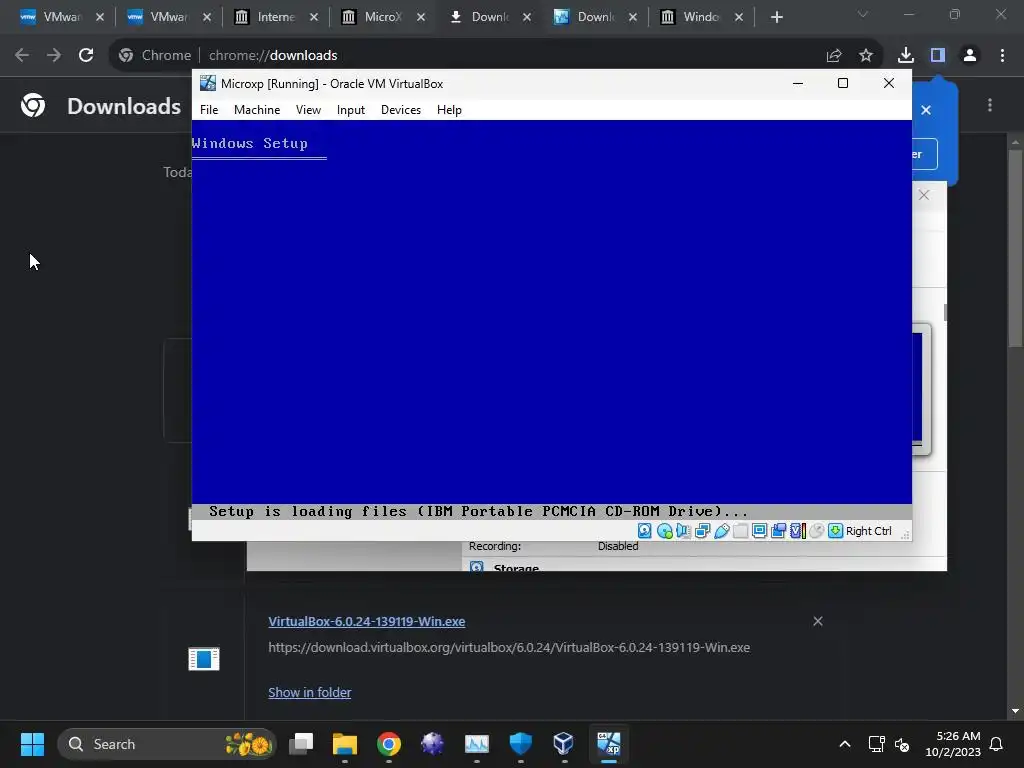Click Show in folder for VirtualBox download
The image size is (1024, 768).
[x=310, y=692]
